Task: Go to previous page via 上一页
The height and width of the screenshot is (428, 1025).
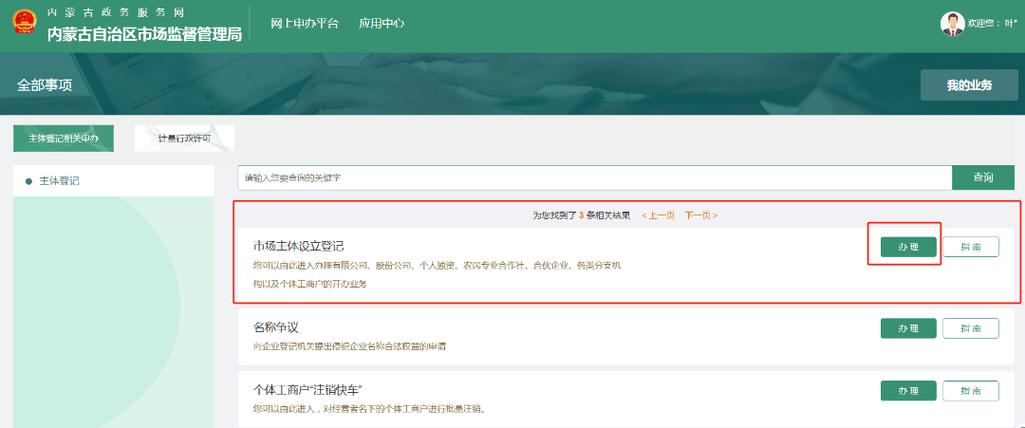Action: [658, 215]
